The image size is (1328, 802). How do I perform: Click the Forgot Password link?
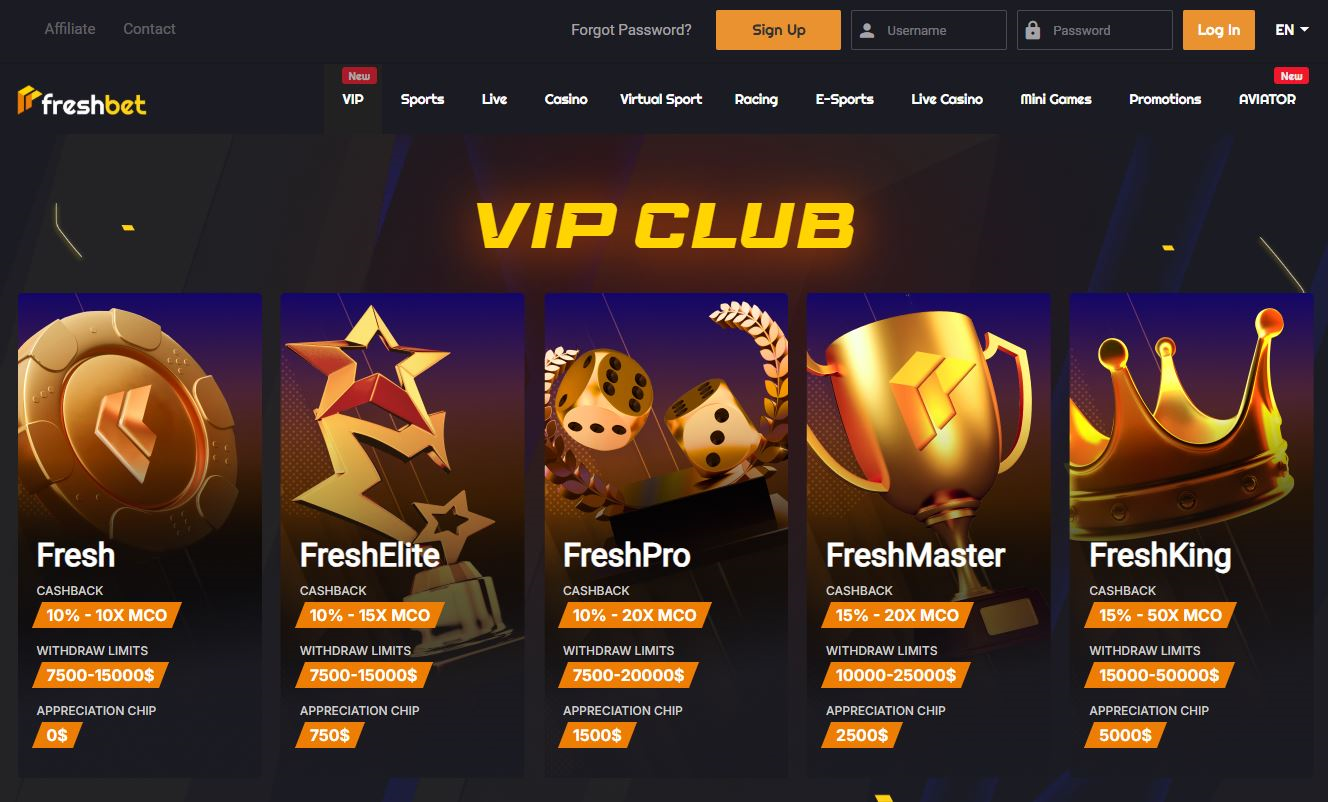pyautogui.click(x=631, y=30)
